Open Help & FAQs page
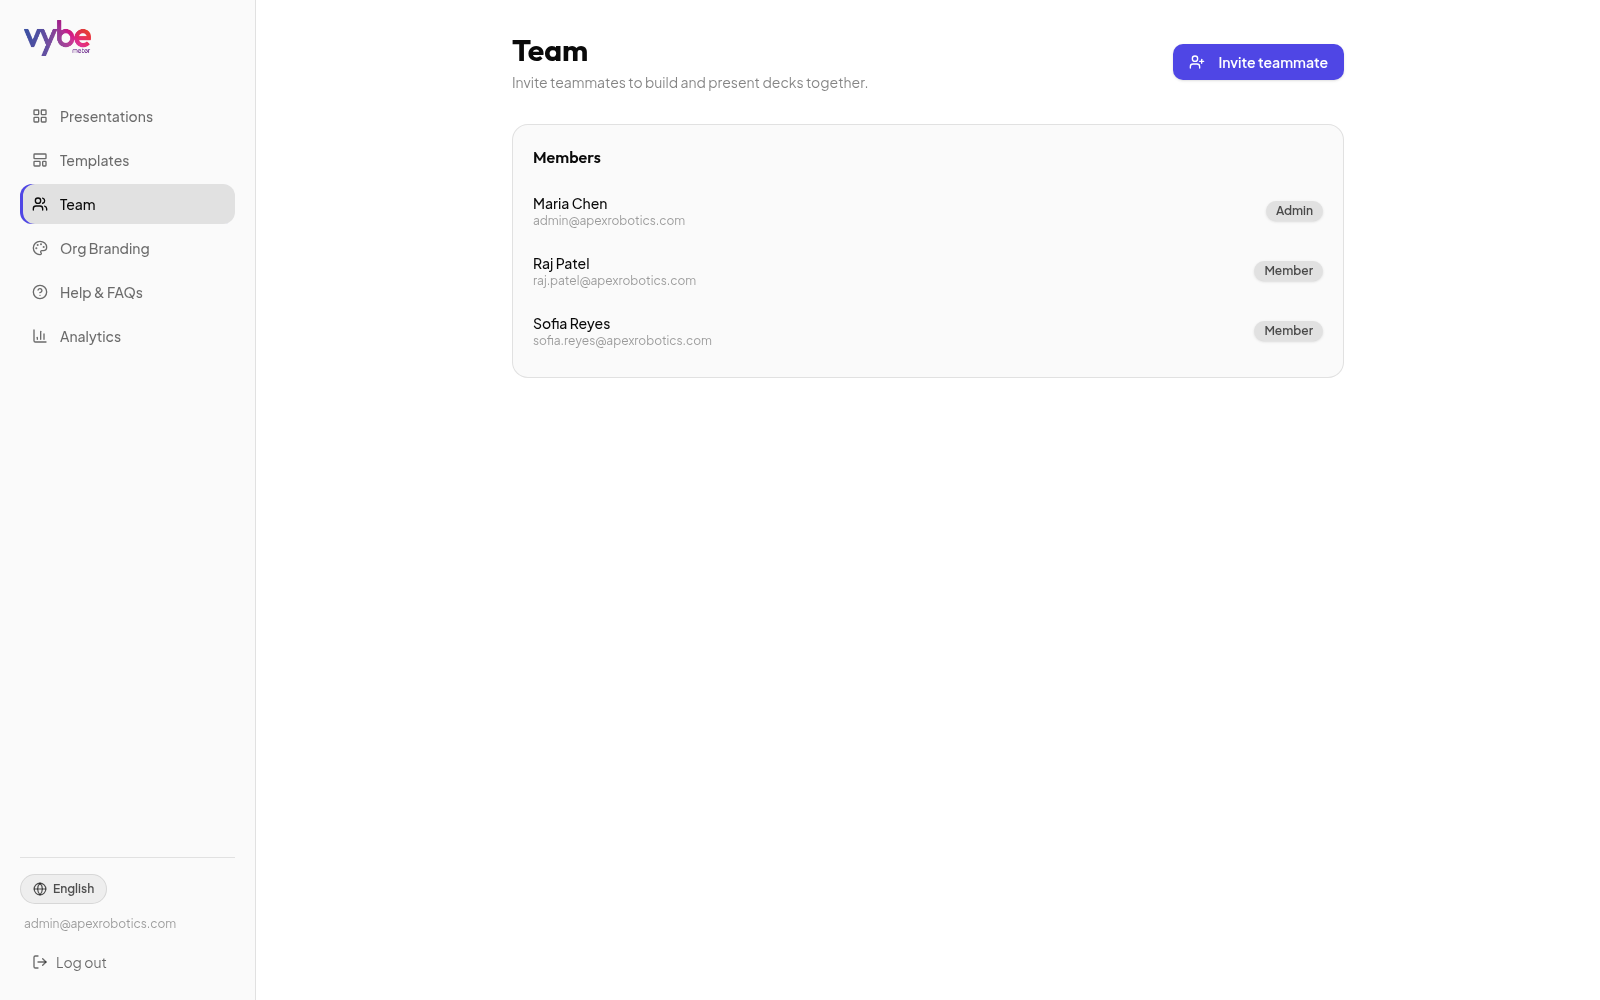Screen dimensions: 1600x1000 [x=127, y=292]
